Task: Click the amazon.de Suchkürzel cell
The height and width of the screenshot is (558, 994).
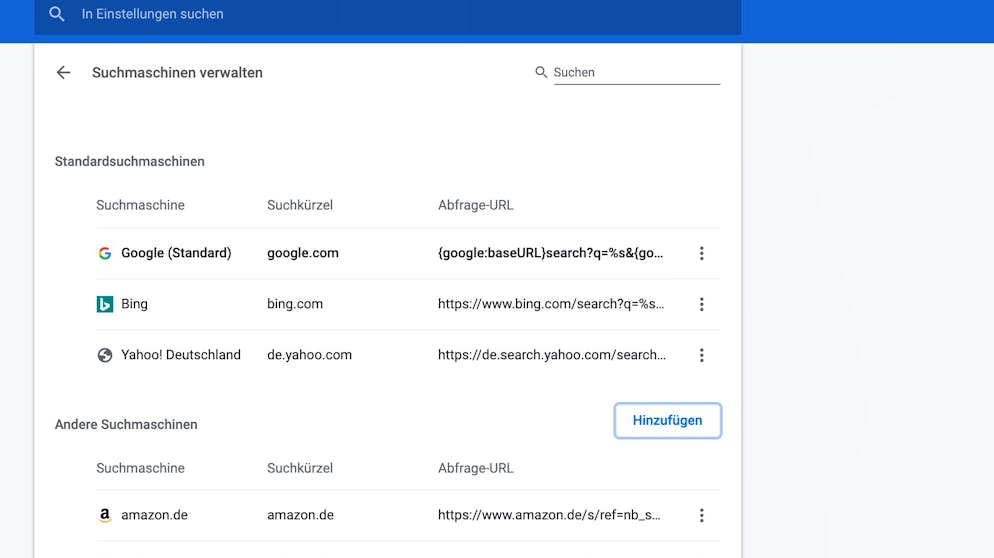Action: tap(300, 515)
